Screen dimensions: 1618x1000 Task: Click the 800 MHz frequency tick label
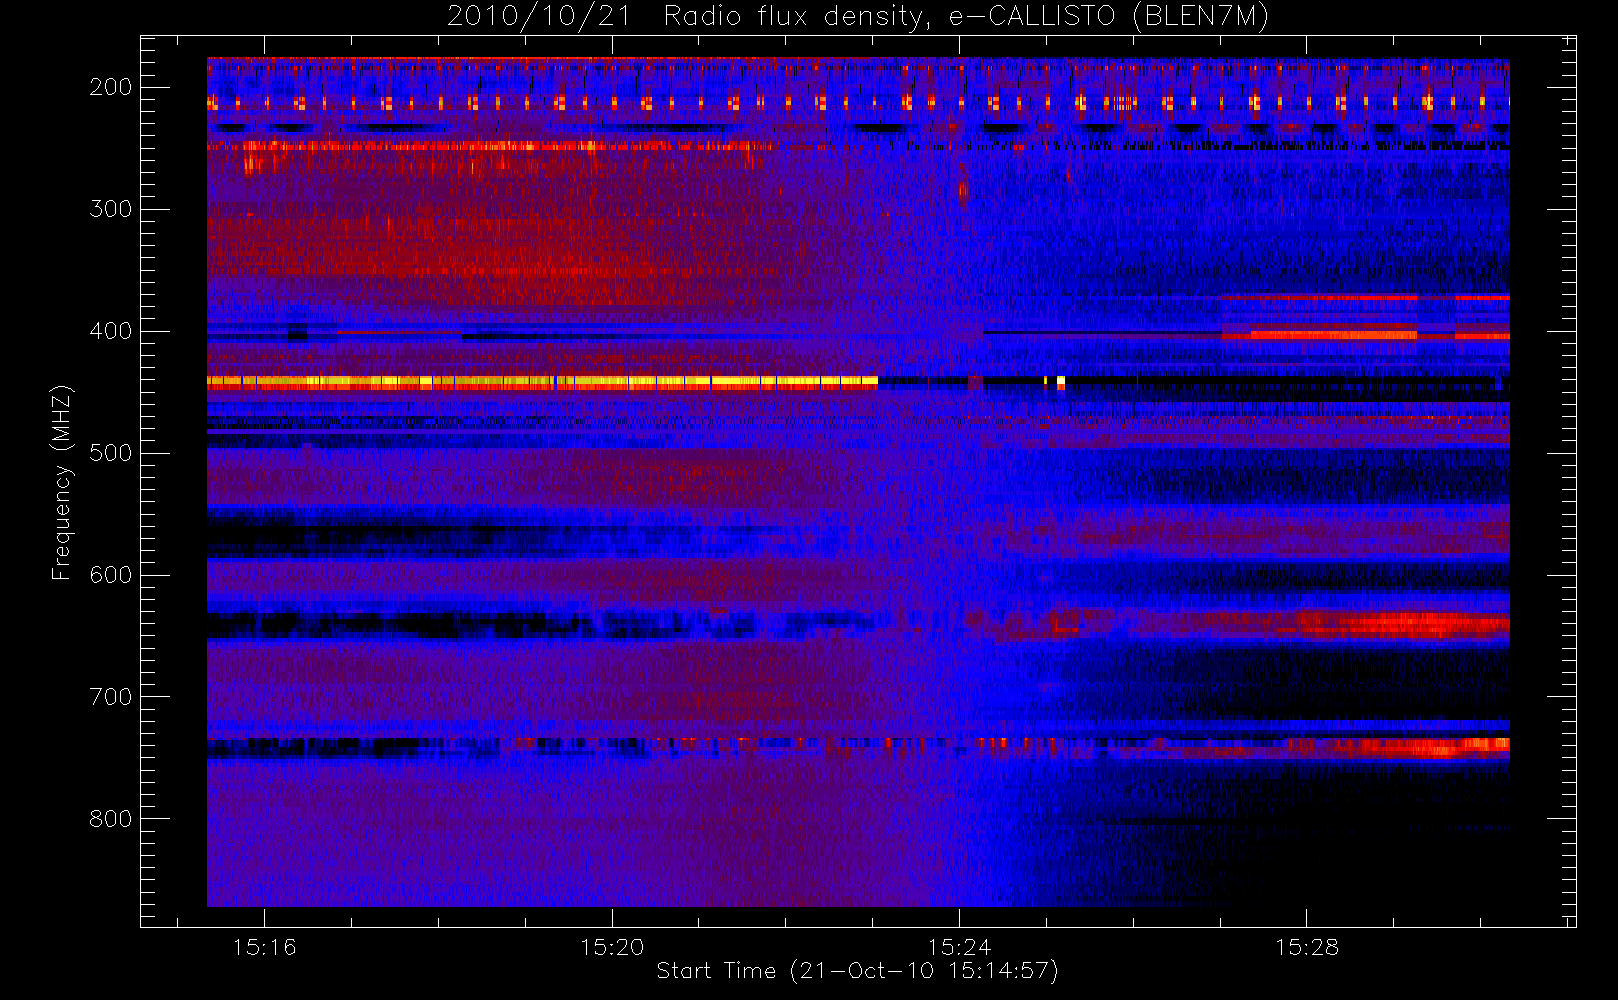click(111, 819)
